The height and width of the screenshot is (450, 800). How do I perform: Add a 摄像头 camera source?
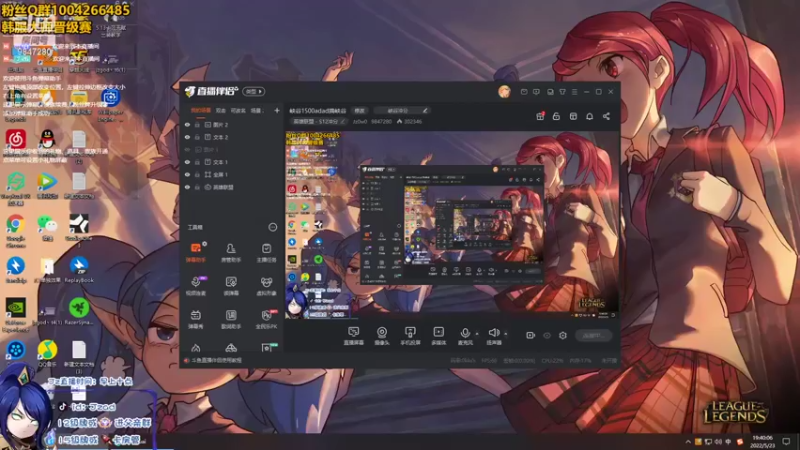[382, 336]
